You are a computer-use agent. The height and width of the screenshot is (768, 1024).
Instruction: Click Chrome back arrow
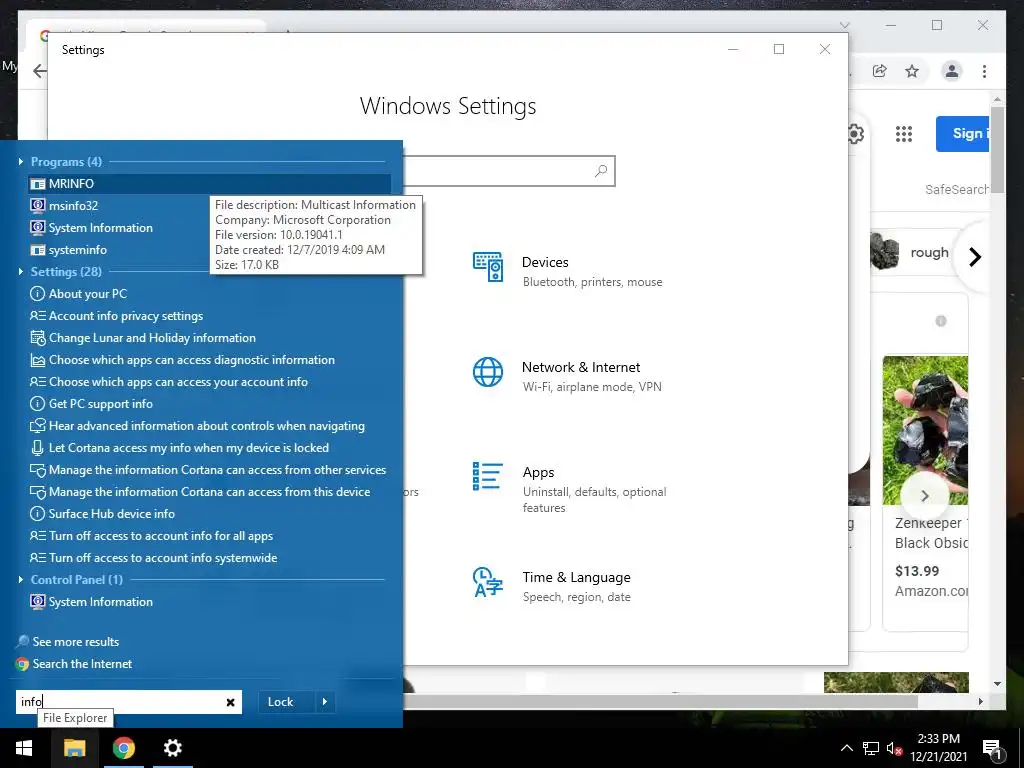[40, 71]
